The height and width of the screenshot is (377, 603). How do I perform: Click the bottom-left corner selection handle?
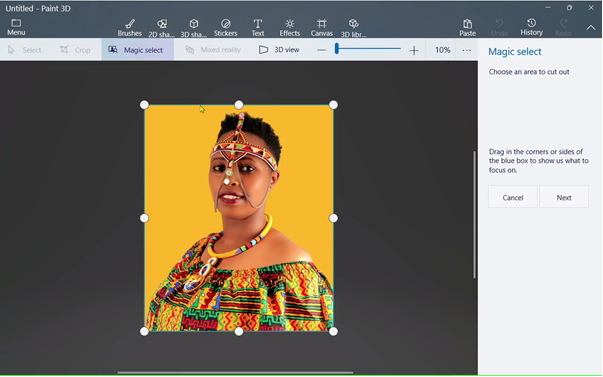tap(144, 331)
